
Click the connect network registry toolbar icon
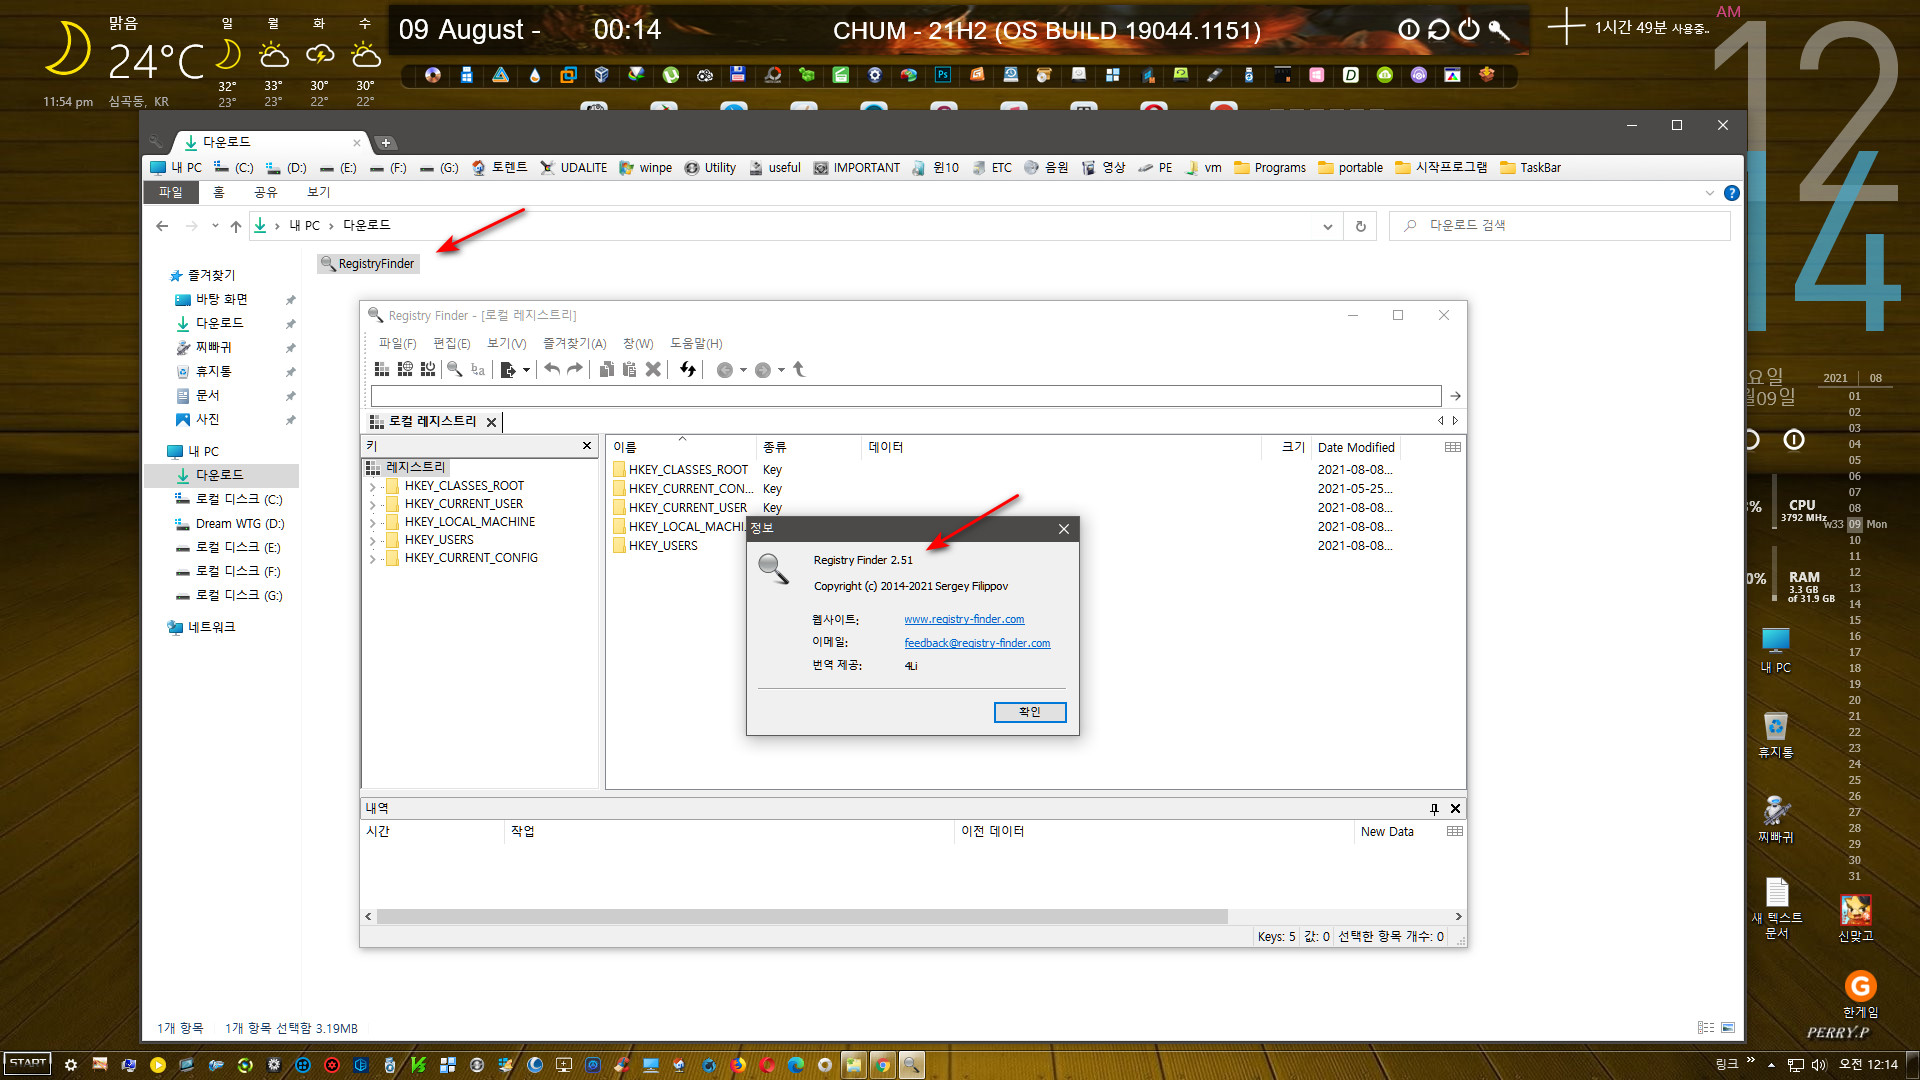pyautogui.click(x=405, y=370)
